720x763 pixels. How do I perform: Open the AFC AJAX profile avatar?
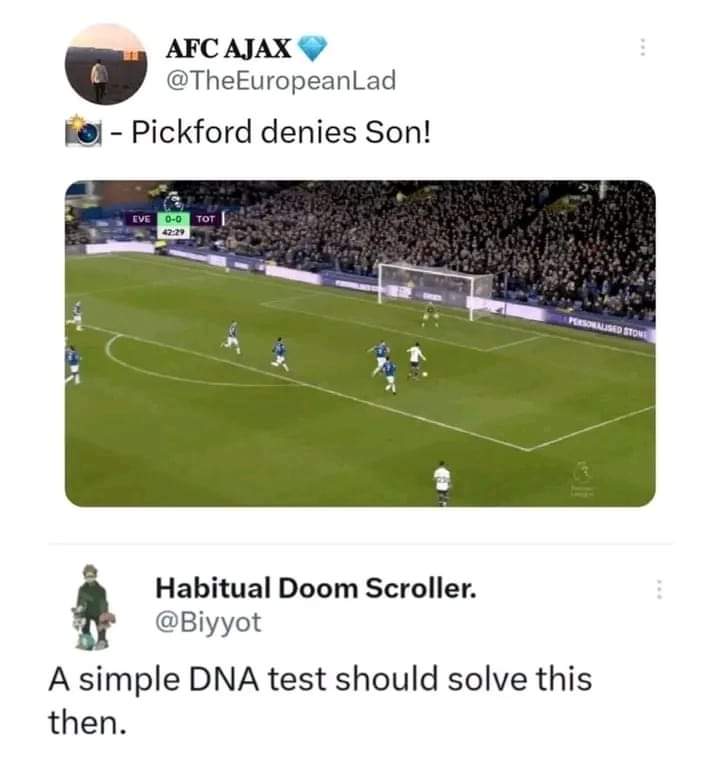point(106,64)
